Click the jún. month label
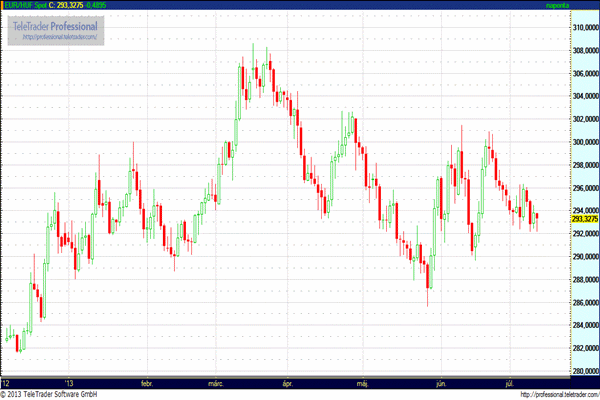The height and width of the screenshot is (400, 600). pyautogui.click(x=440, y=382)
